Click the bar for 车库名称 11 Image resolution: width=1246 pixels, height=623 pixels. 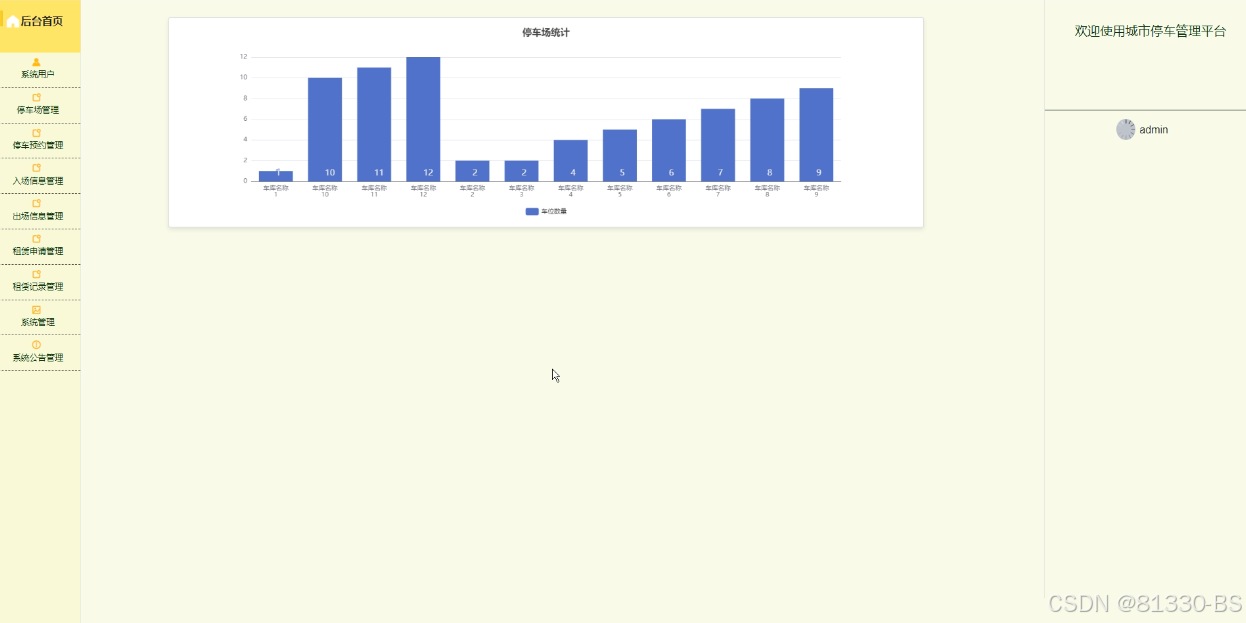(x=374, y=124)
